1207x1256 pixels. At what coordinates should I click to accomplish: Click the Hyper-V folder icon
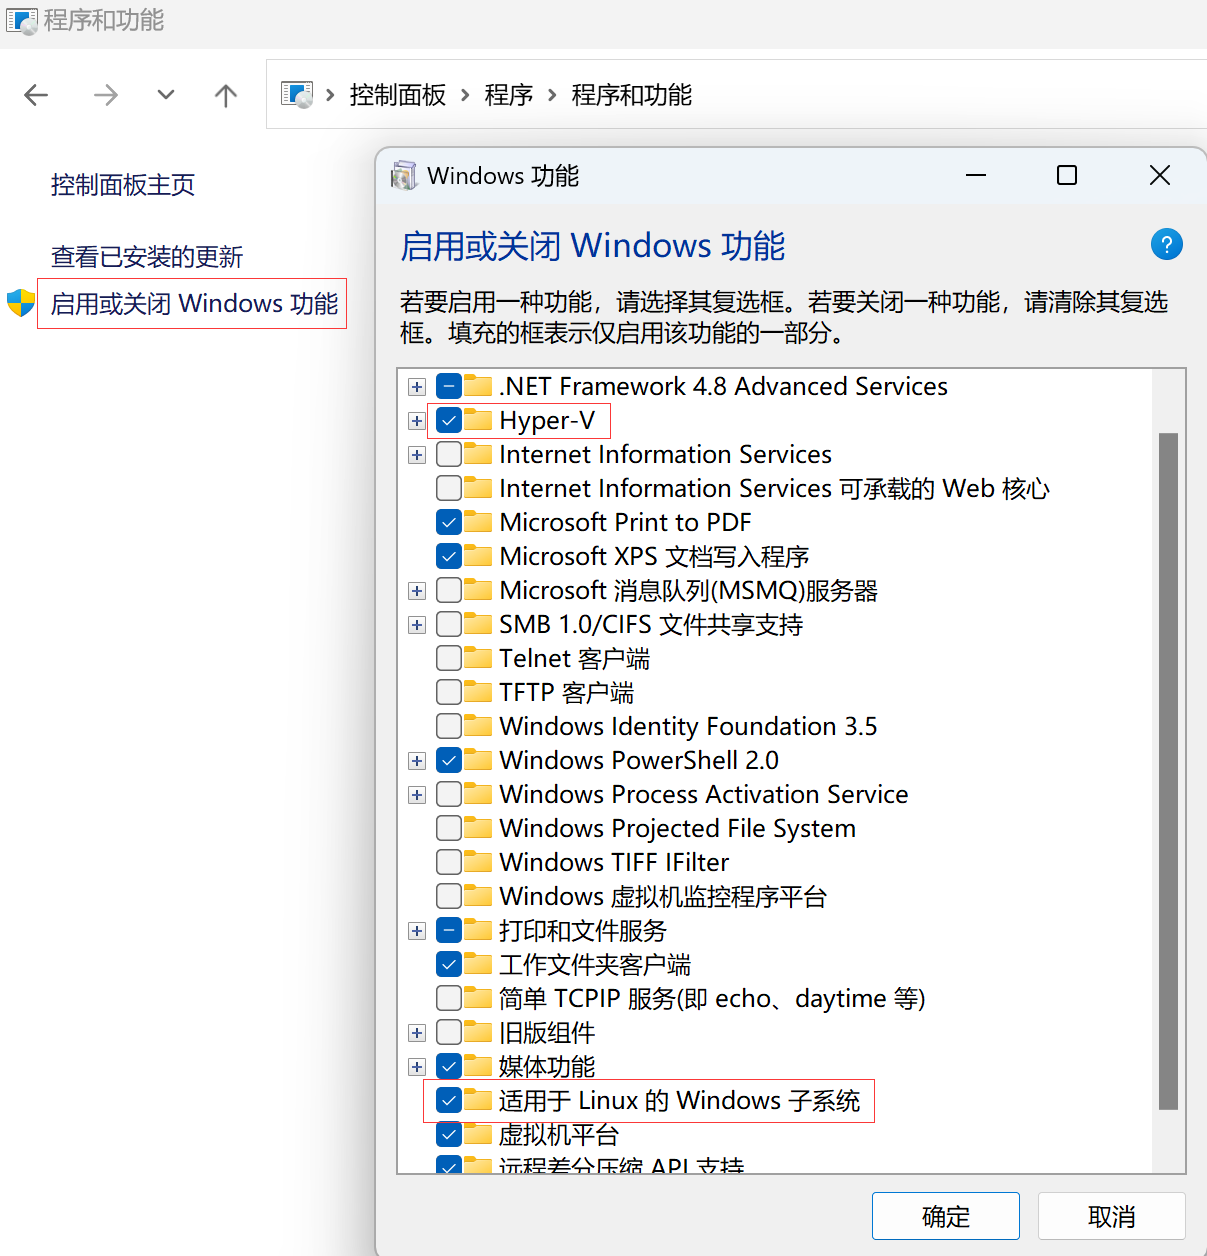pos(477,420)
